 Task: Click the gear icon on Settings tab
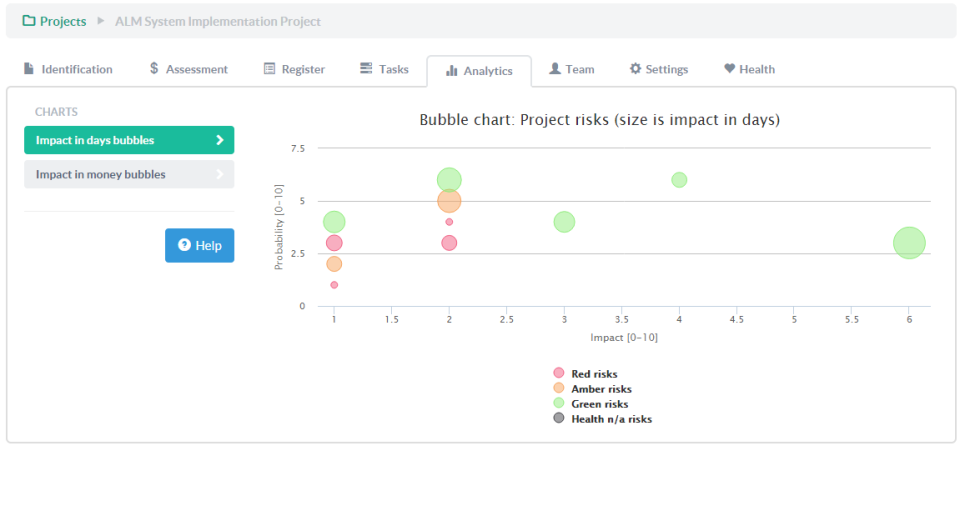(x=635, y=69)
